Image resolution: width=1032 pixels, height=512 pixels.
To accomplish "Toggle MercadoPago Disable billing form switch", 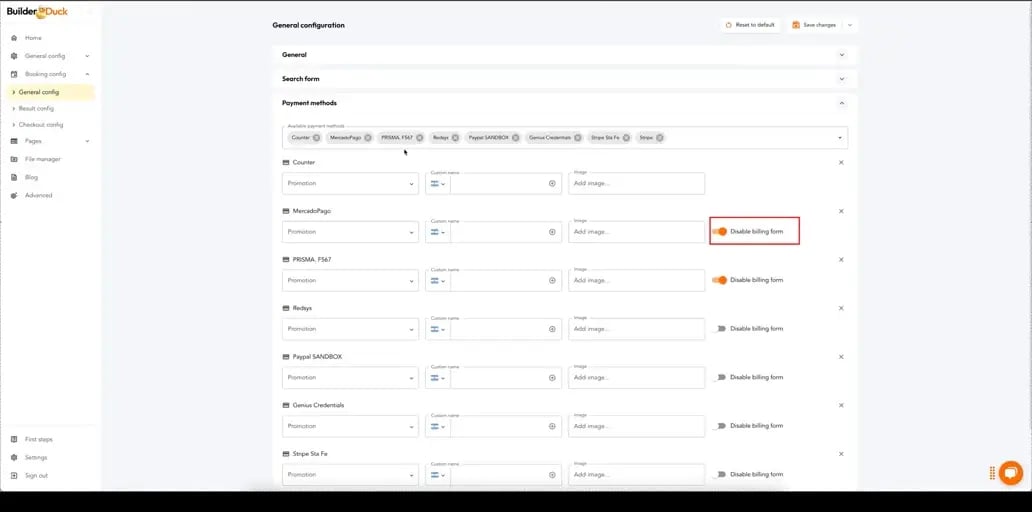I will click(x=719, y=232).
